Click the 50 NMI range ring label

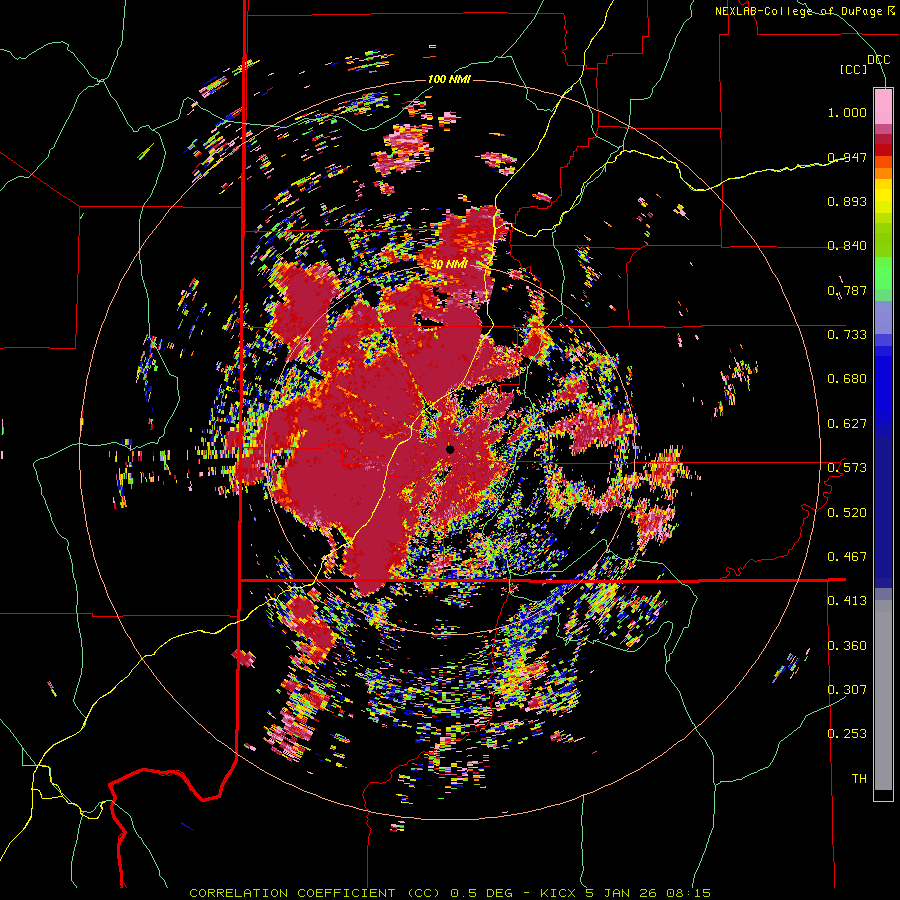click(x=449, y=265)
